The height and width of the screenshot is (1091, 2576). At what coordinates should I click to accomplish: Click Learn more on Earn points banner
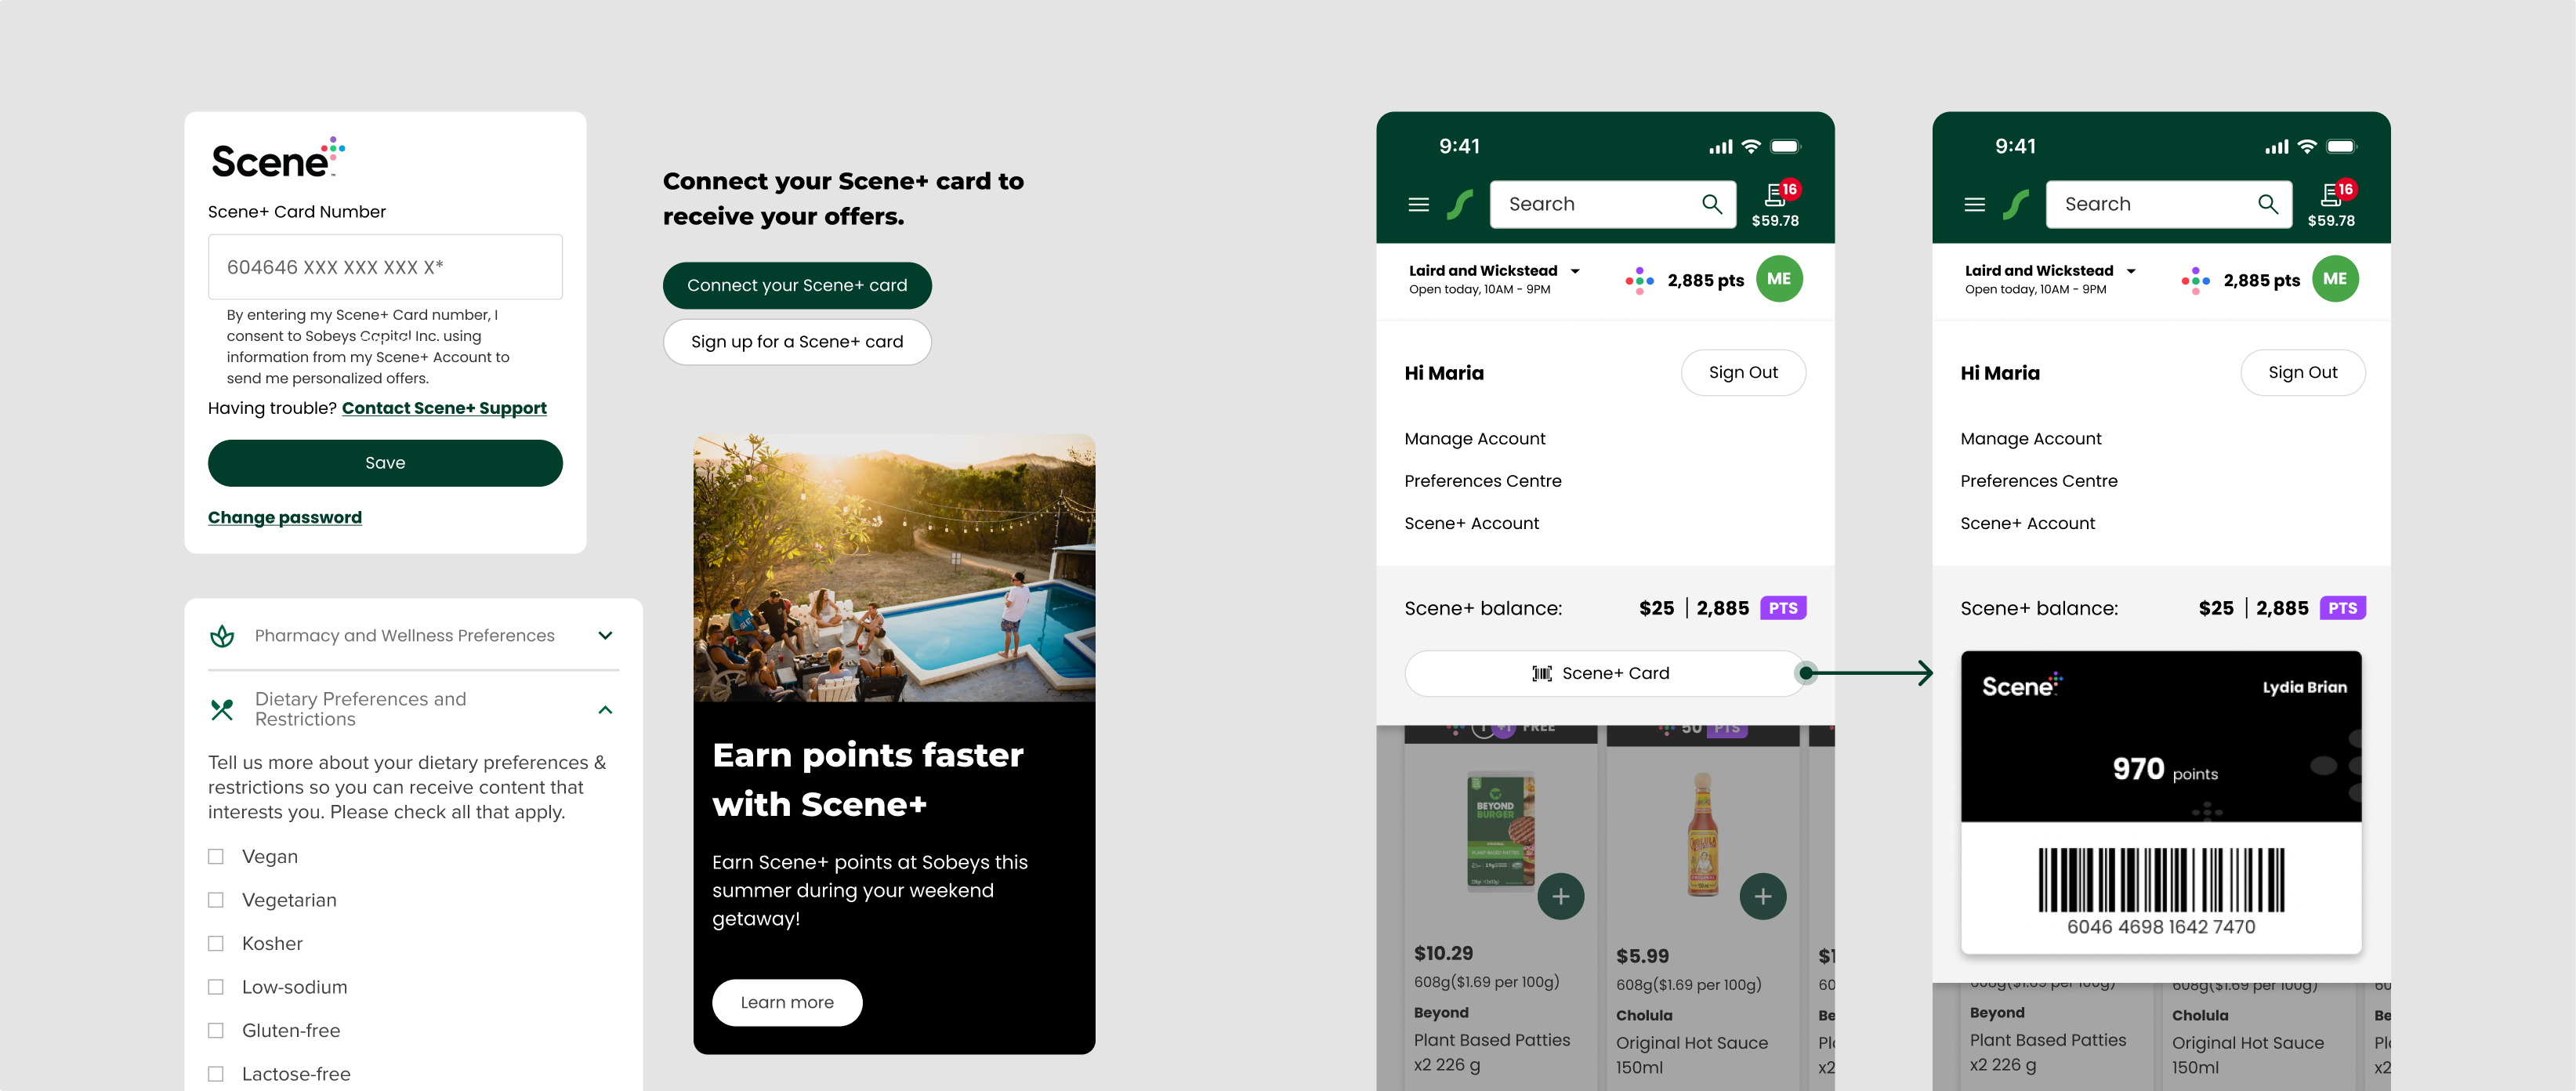[787, 1002]
